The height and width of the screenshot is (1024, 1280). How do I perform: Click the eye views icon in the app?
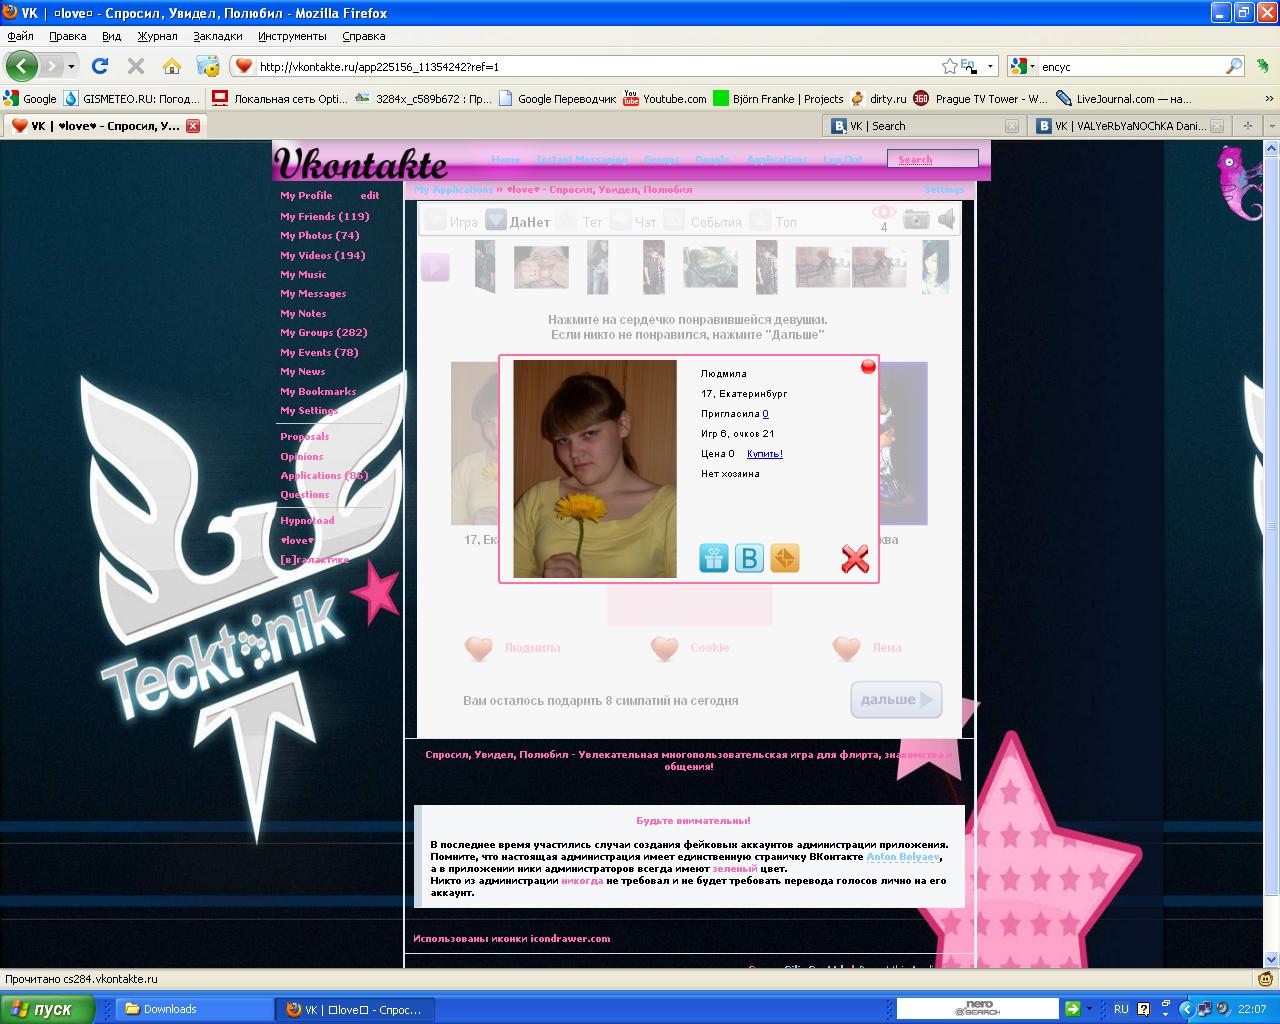point(884,213)
